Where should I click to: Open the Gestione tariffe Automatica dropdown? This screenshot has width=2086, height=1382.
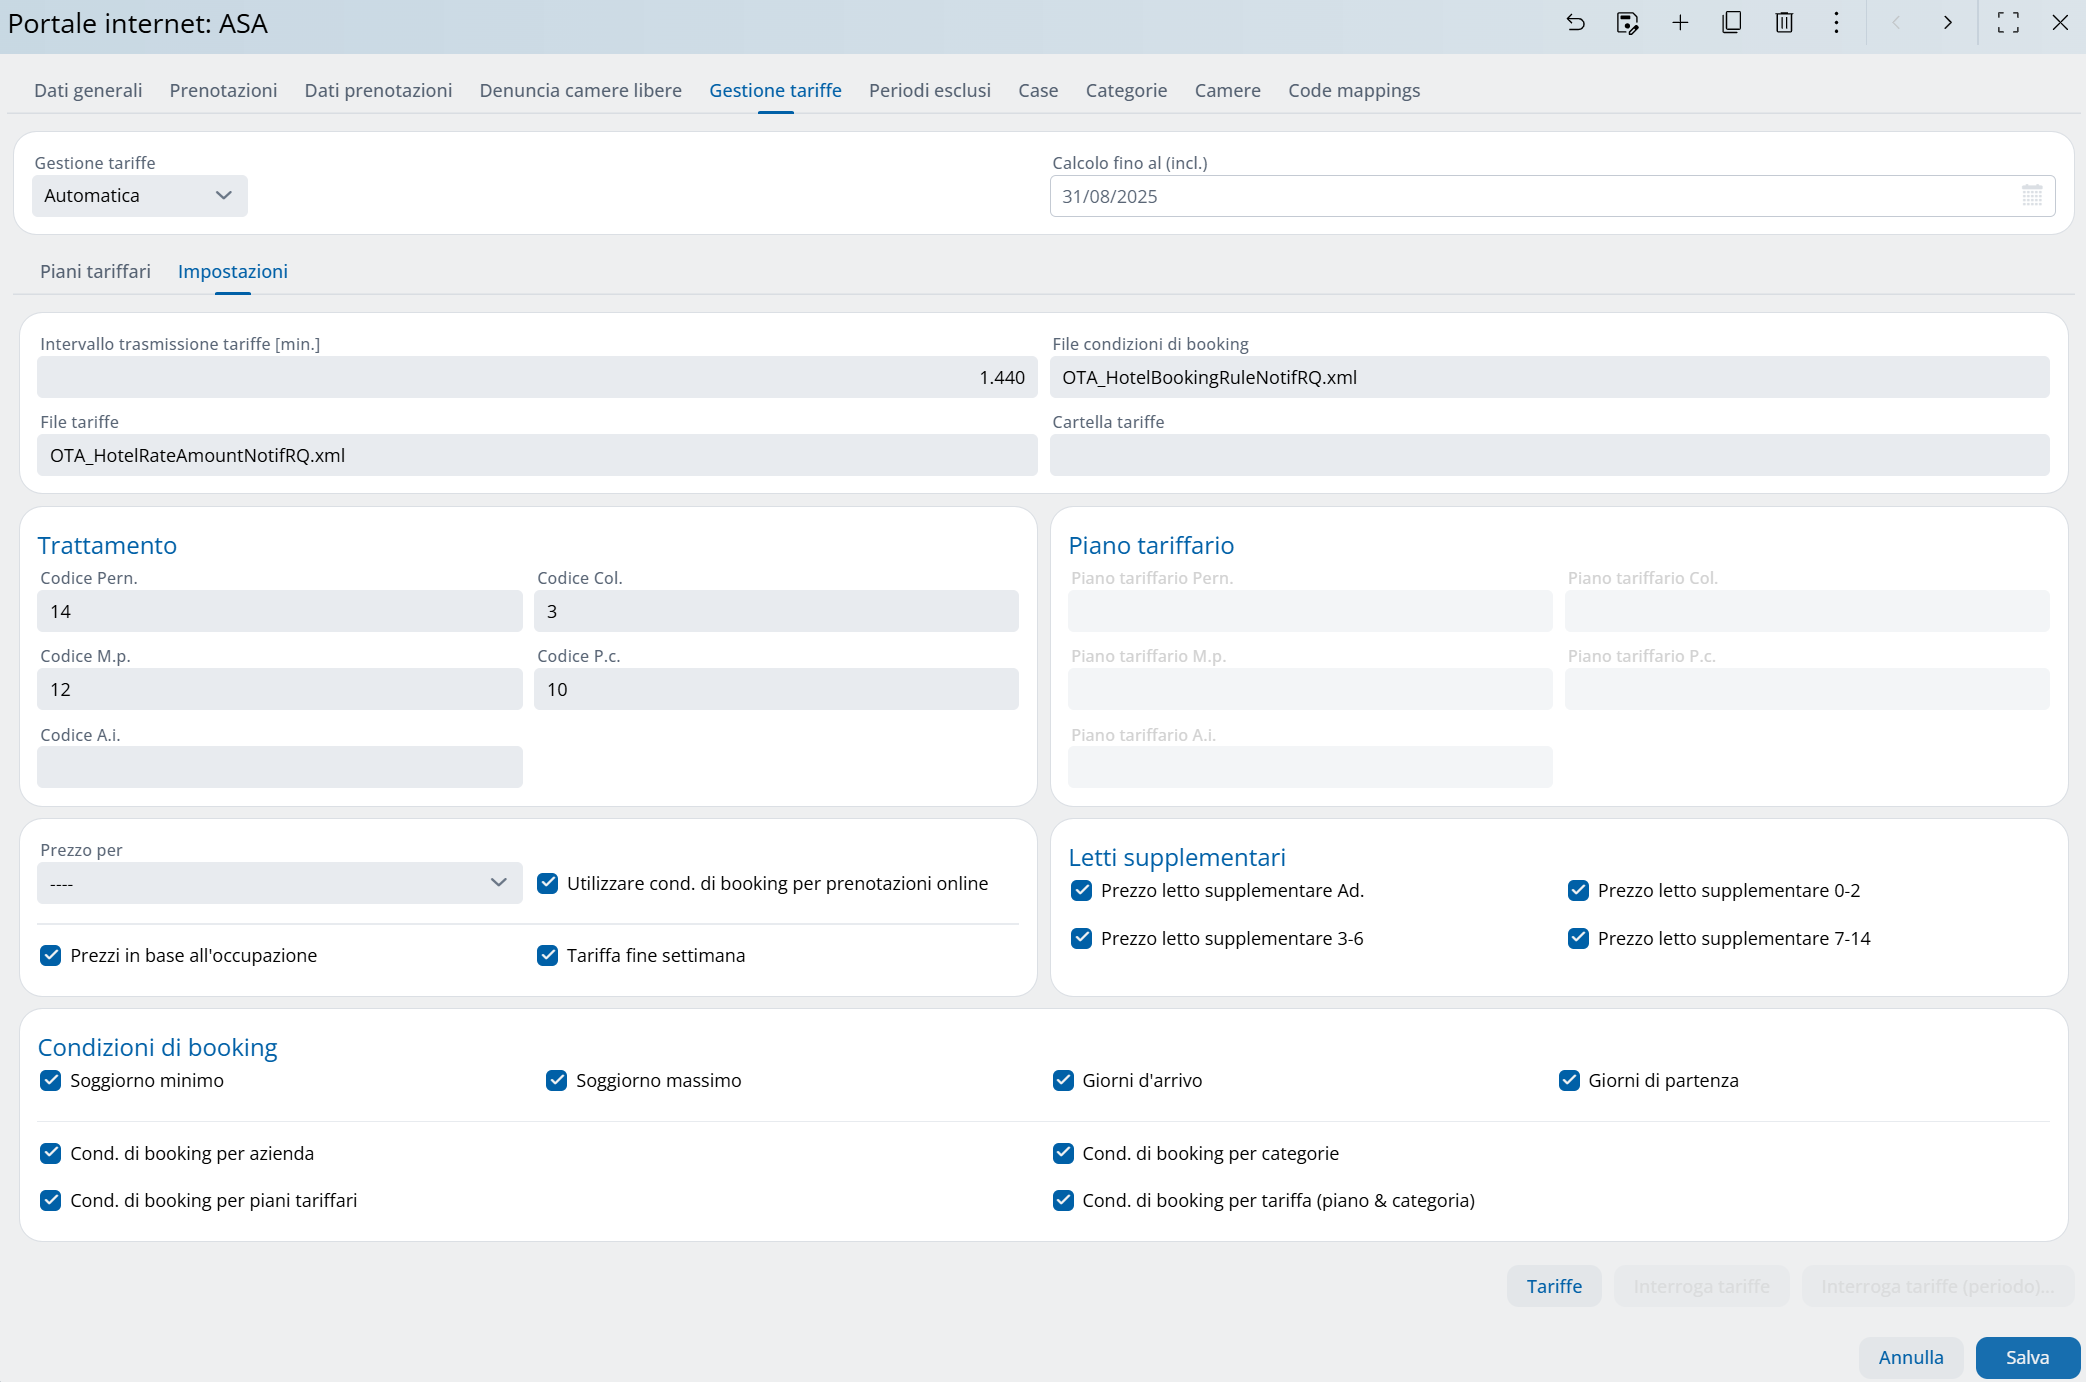point(140,196)
